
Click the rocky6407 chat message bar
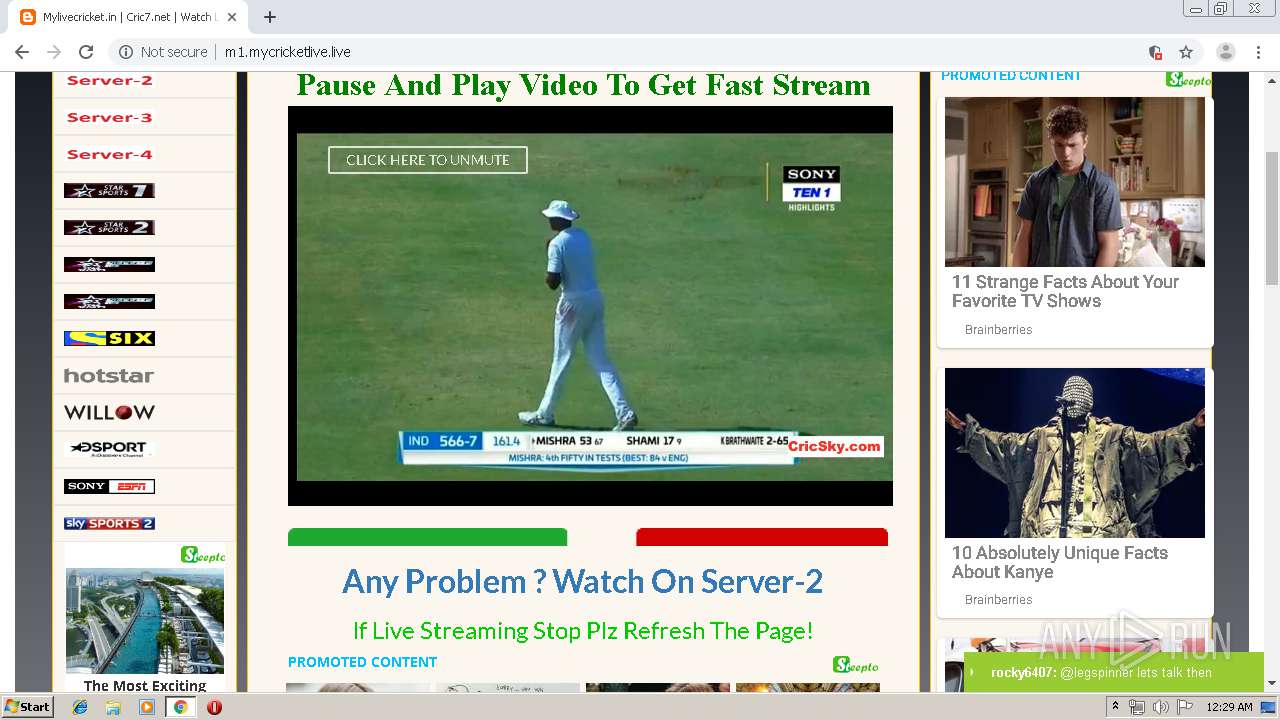1114,672
